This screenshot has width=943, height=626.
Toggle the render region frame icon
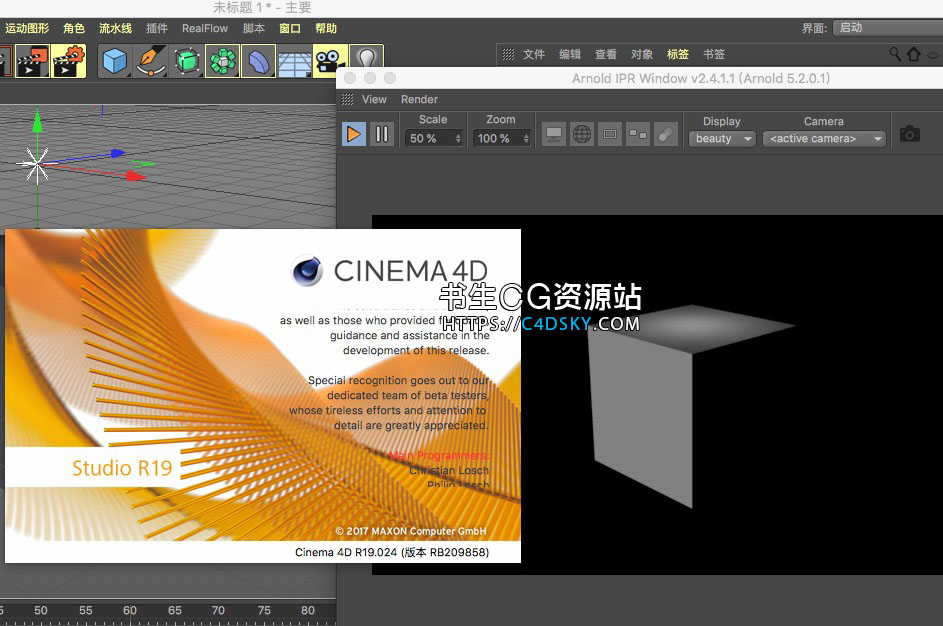(x=610, y=134)
